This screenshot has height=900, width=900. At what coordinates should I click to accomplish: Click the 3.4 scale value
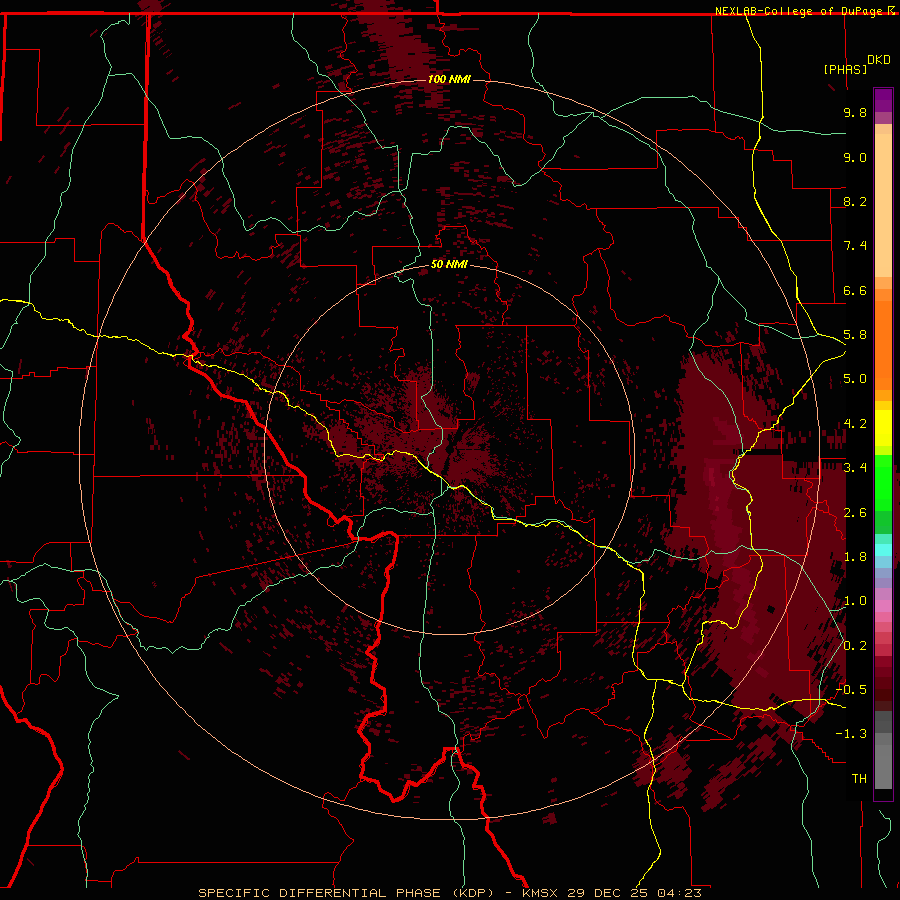point(855,468)
